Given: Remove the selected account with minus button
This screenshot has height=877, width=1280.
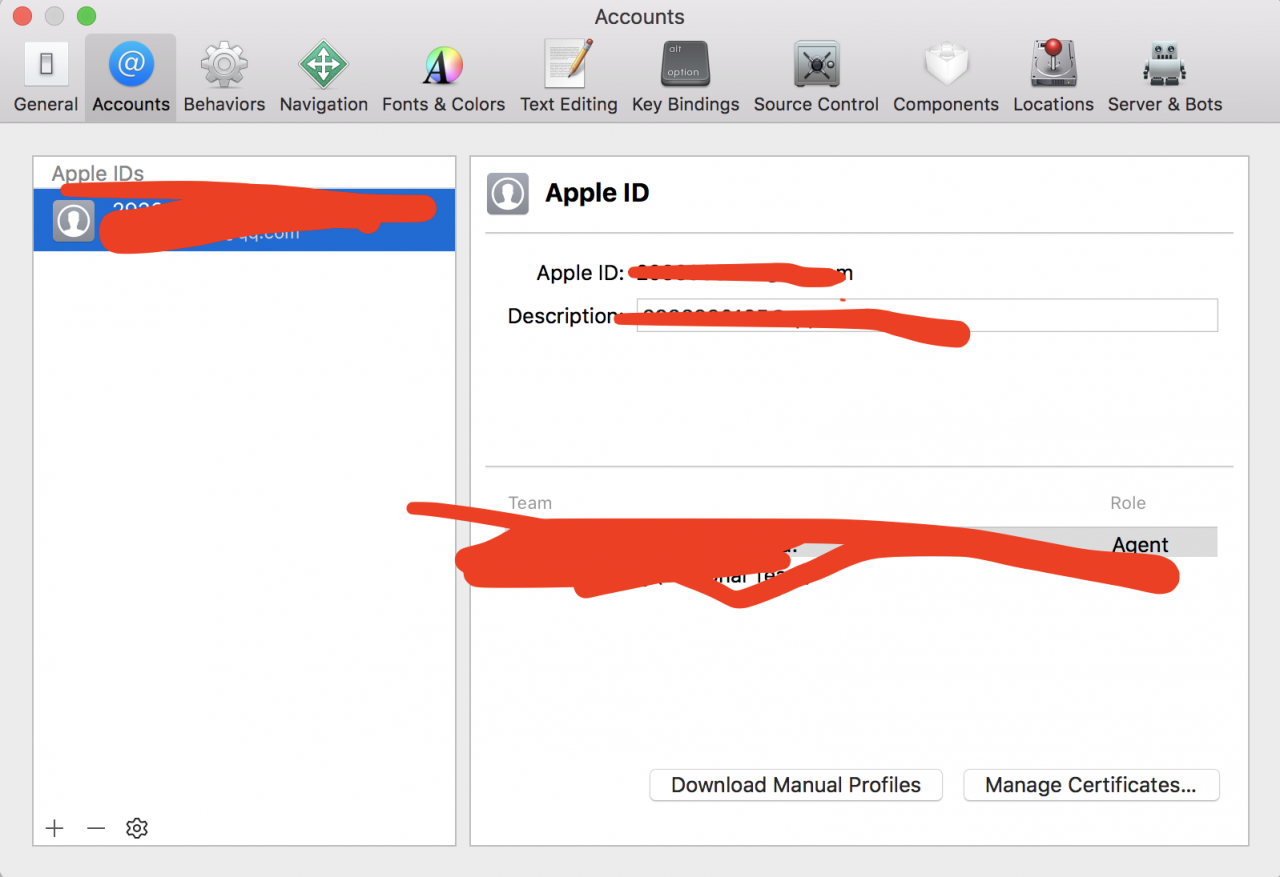Looking at the screenshot, I should 96,828.
